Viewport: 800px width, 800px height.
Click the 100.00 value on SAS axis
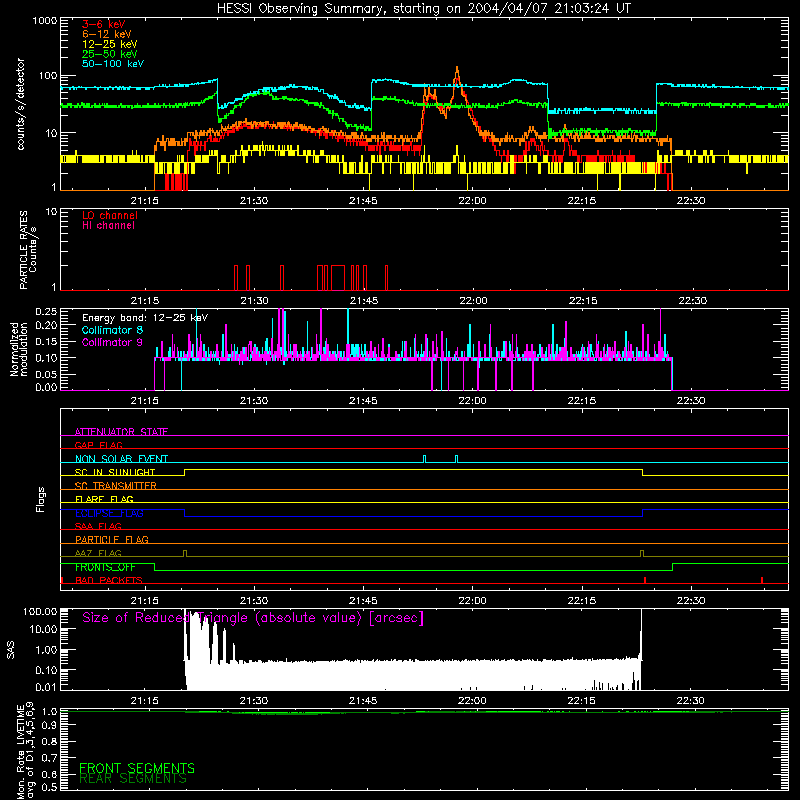[40, 611]
